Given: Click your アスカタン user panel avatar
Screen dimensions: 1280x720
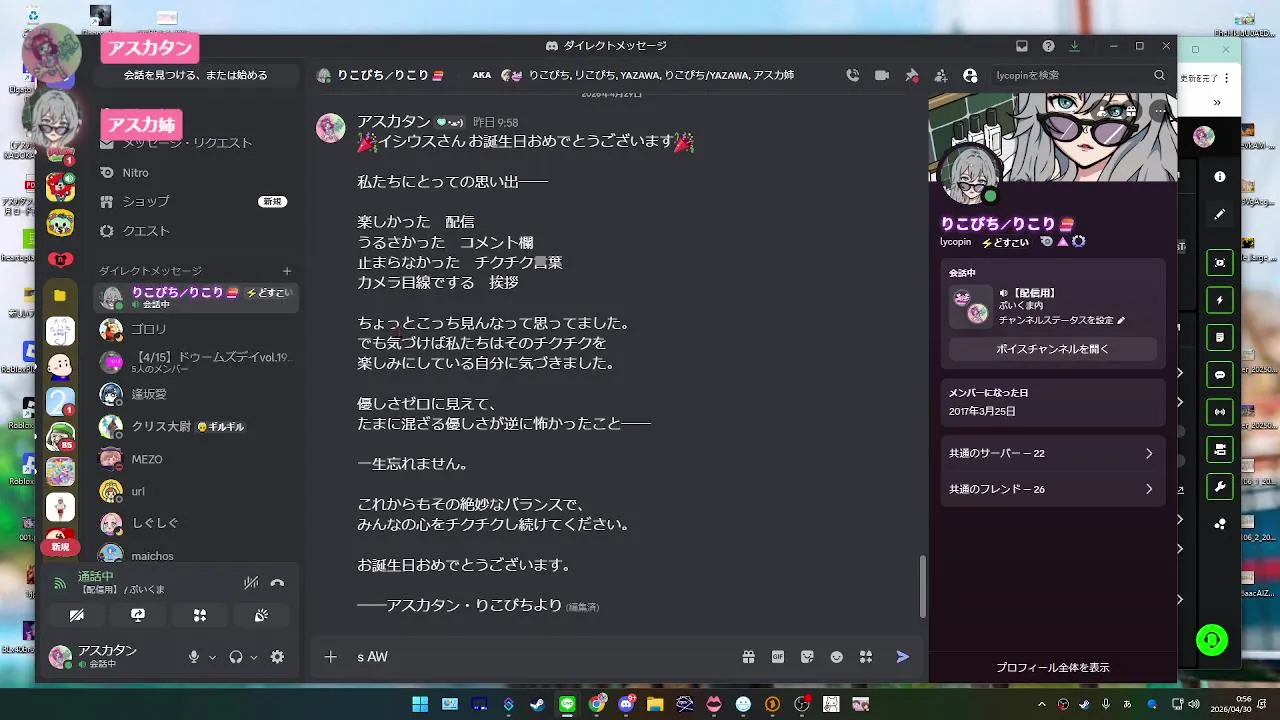Looking at the screenshot, I should click(x=61, y=657).
